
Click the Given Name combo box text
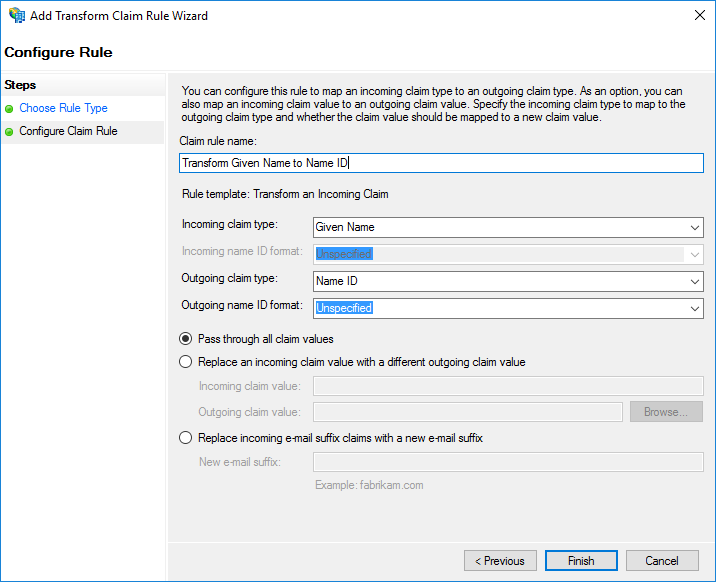click(345, 227)
